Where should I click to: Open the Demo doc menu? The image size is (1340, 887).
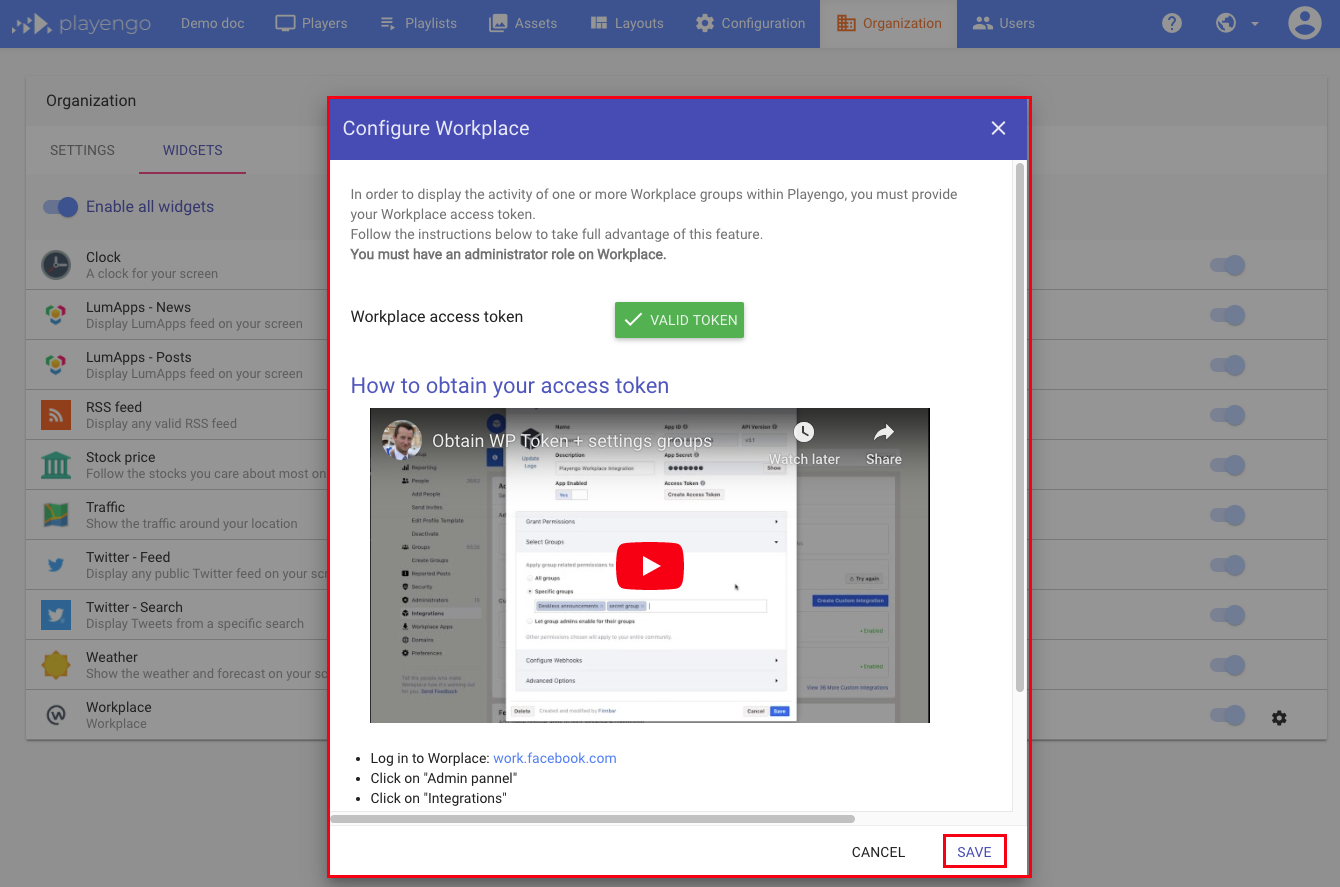click(212, 23)
